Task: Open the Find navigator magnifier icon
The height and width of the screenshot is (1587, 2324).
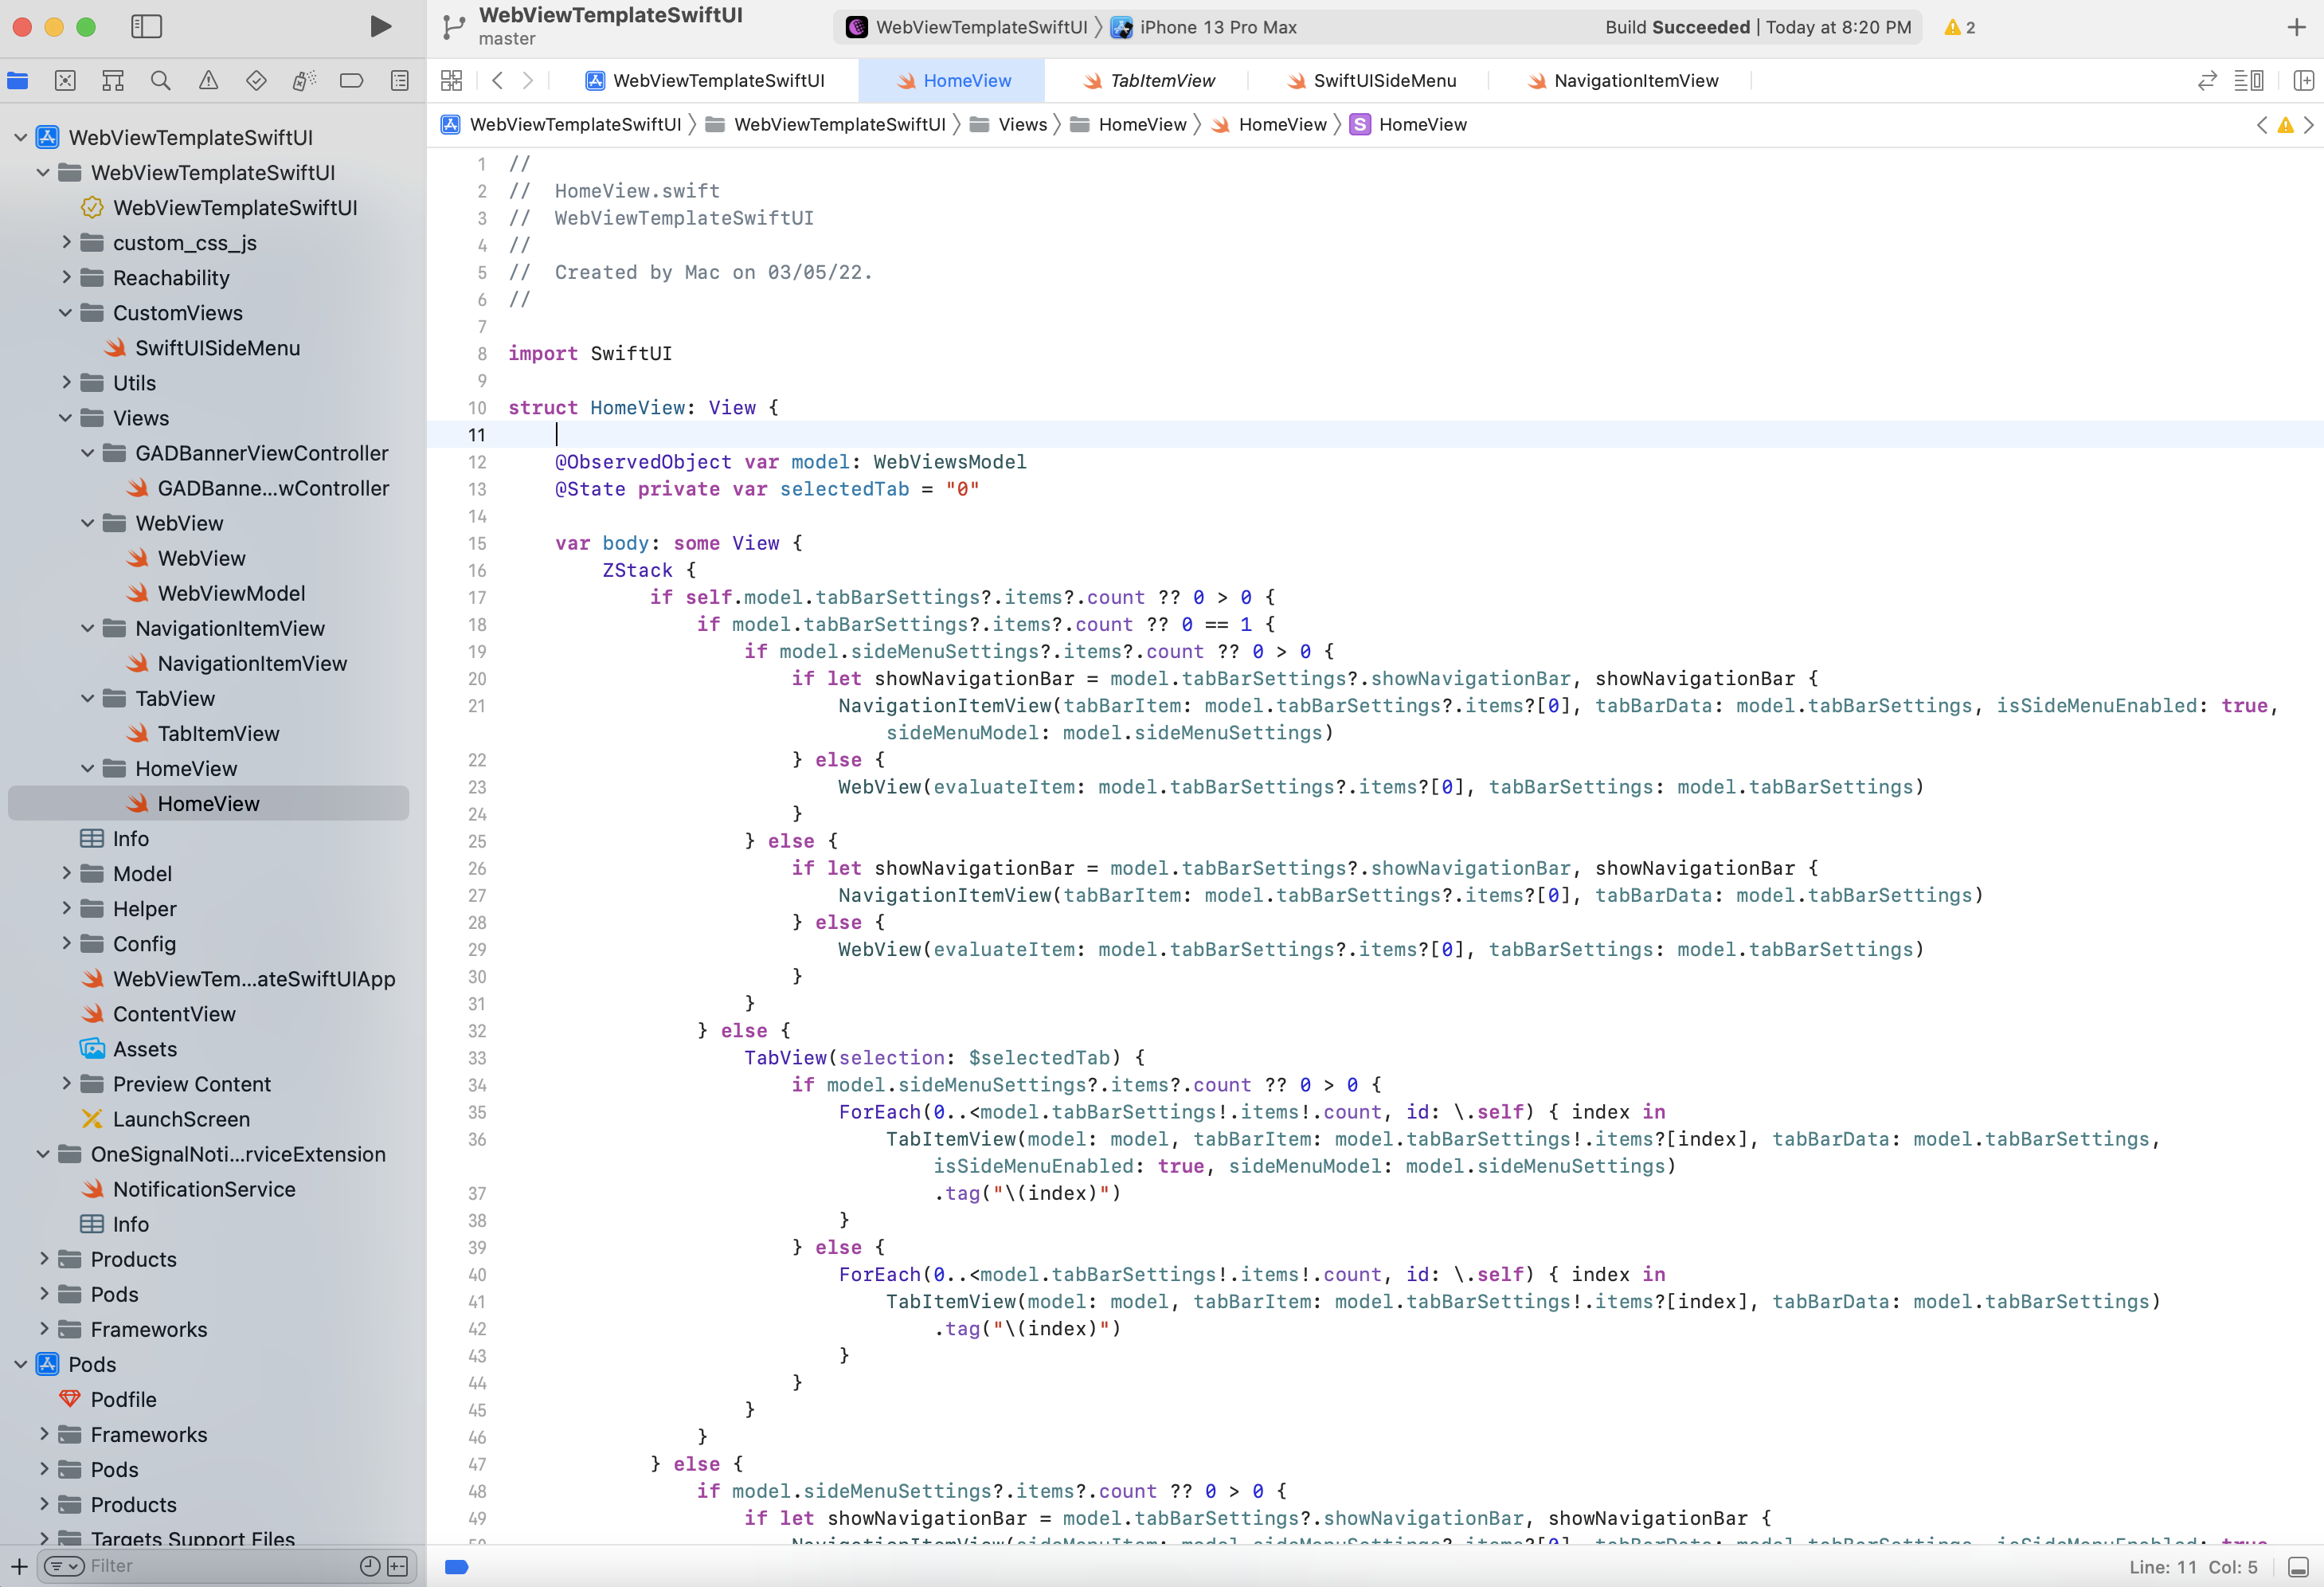Action: tap(160, 81)
